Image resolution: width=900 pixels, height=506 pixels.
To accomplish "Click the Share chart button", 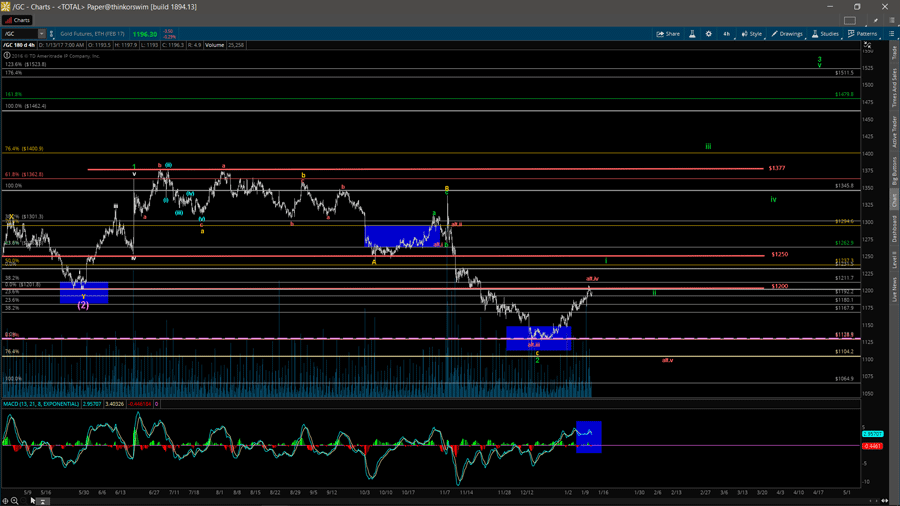I will [x=668, y=34].
